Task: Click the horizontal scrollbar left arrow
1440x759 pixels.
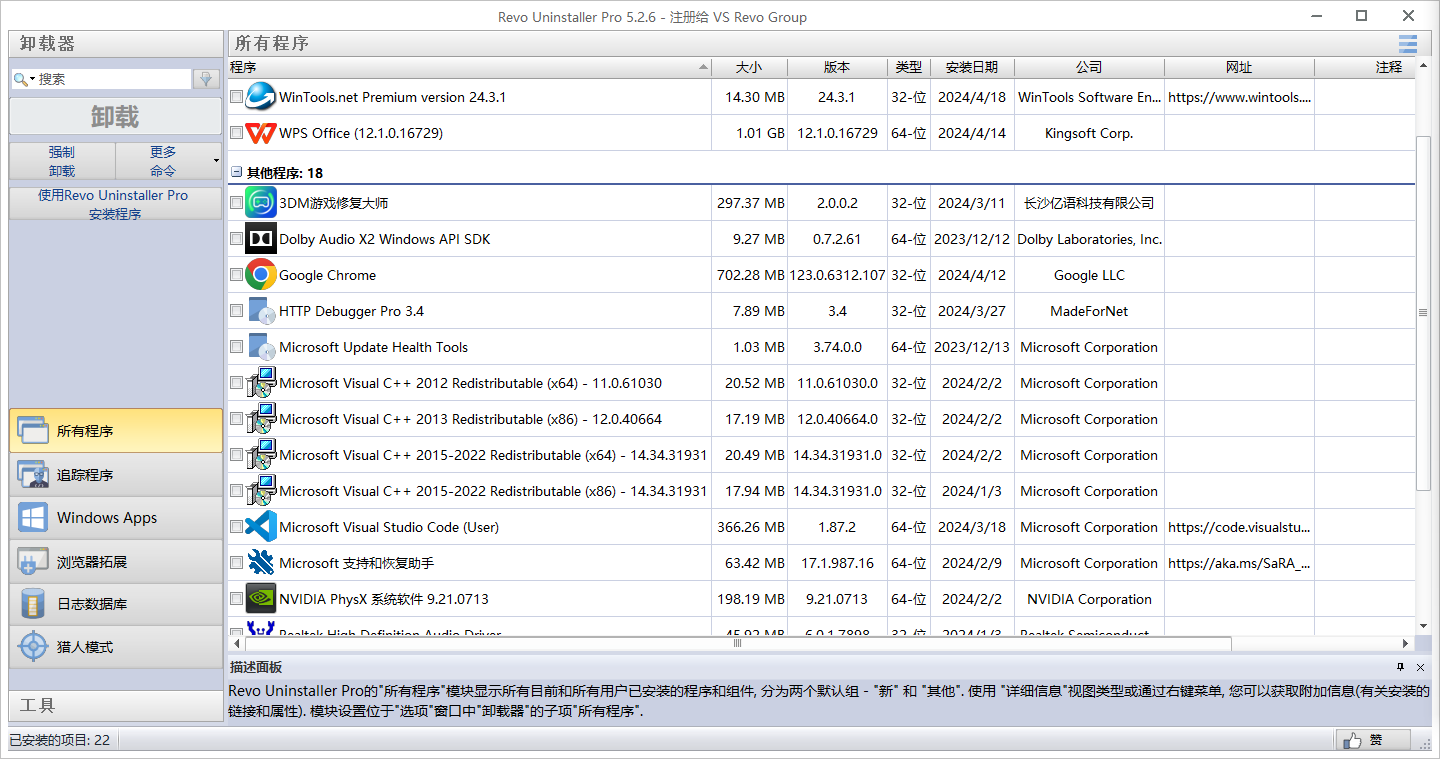Action: click(x=235, y=644)
